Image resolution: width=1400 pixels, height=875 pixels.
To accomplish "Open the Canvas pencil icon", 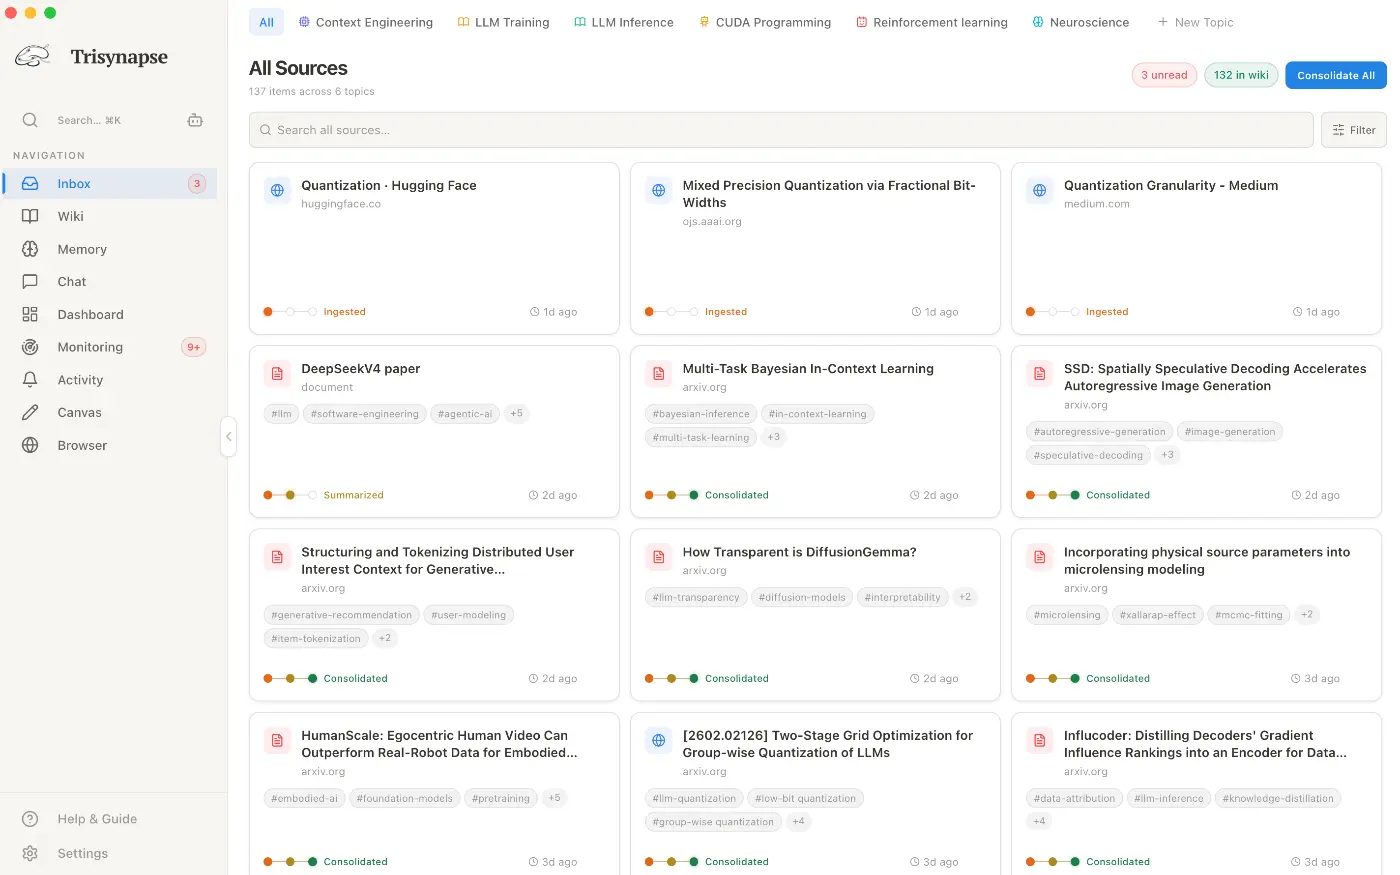I will (30, 412).
